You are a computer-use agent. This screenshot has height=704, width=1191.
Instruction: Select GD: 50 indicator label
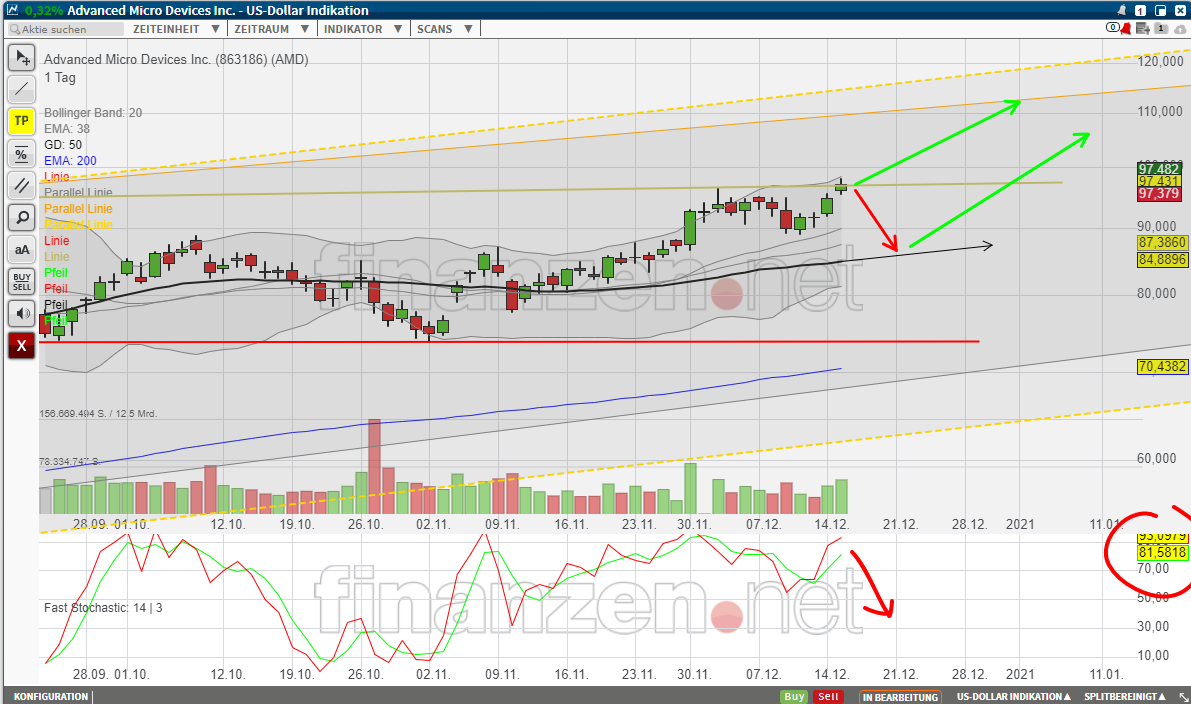(63, 144)
